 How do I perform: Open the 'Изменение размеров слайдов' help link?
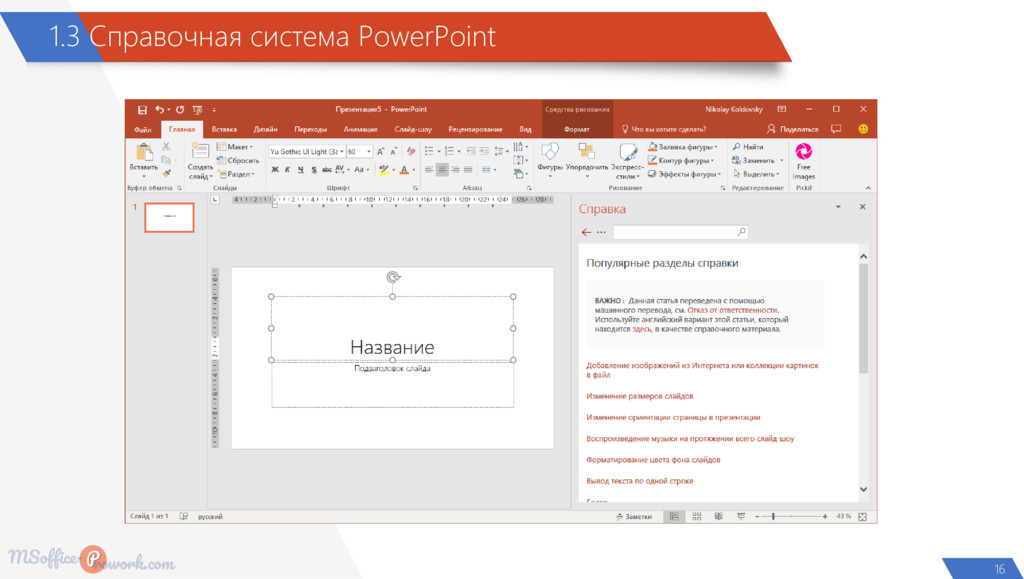[x=639, y=396]
